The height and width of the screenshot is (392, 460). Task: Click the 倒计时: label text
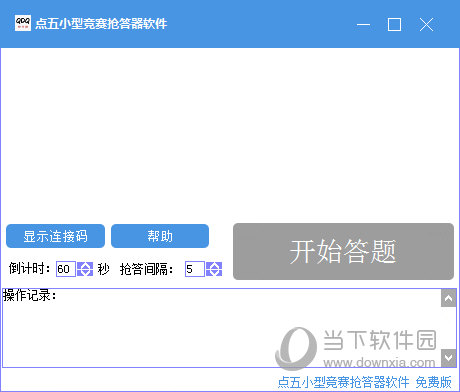[x=30, y=268]
